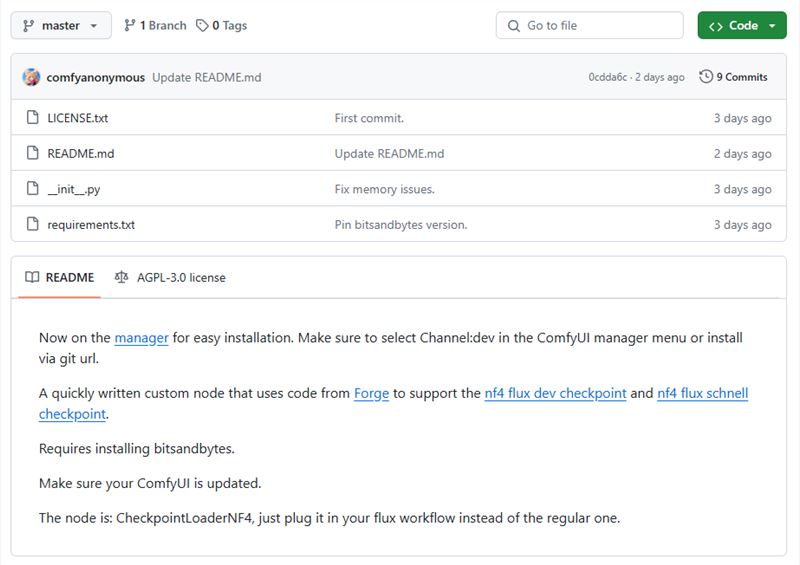Open Update README.md commit in README.md row

pyautogui.click(x=389, y=154)
